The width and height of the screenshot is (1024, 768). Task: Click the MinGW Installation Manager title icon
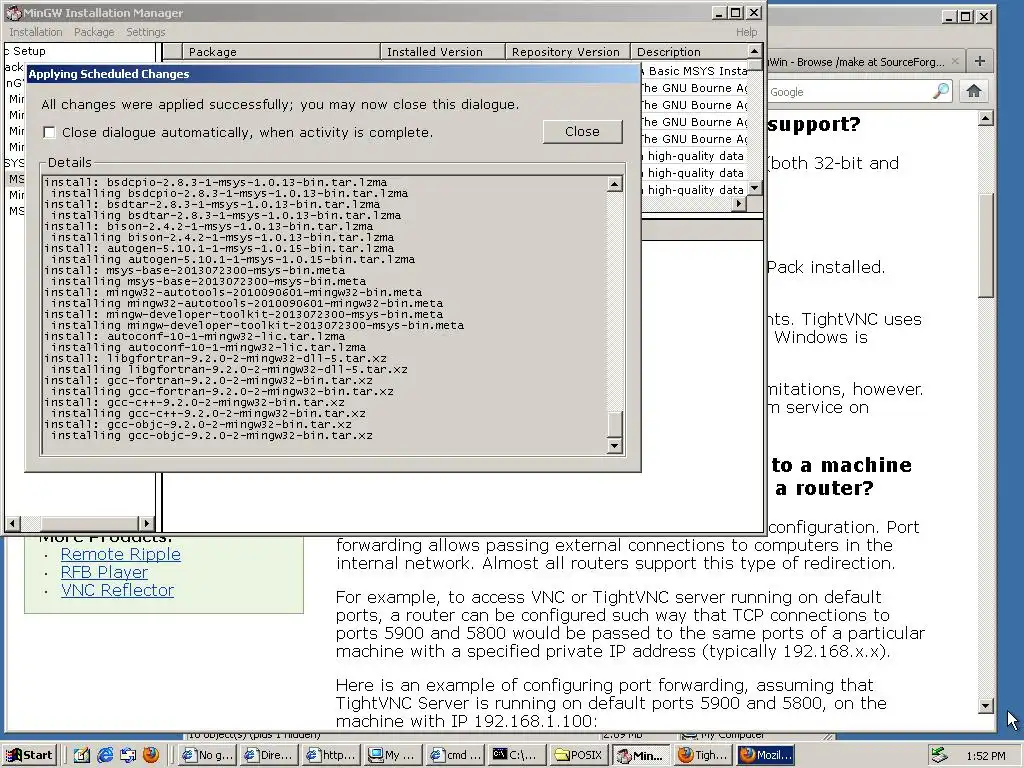click(x=13, y=12)
